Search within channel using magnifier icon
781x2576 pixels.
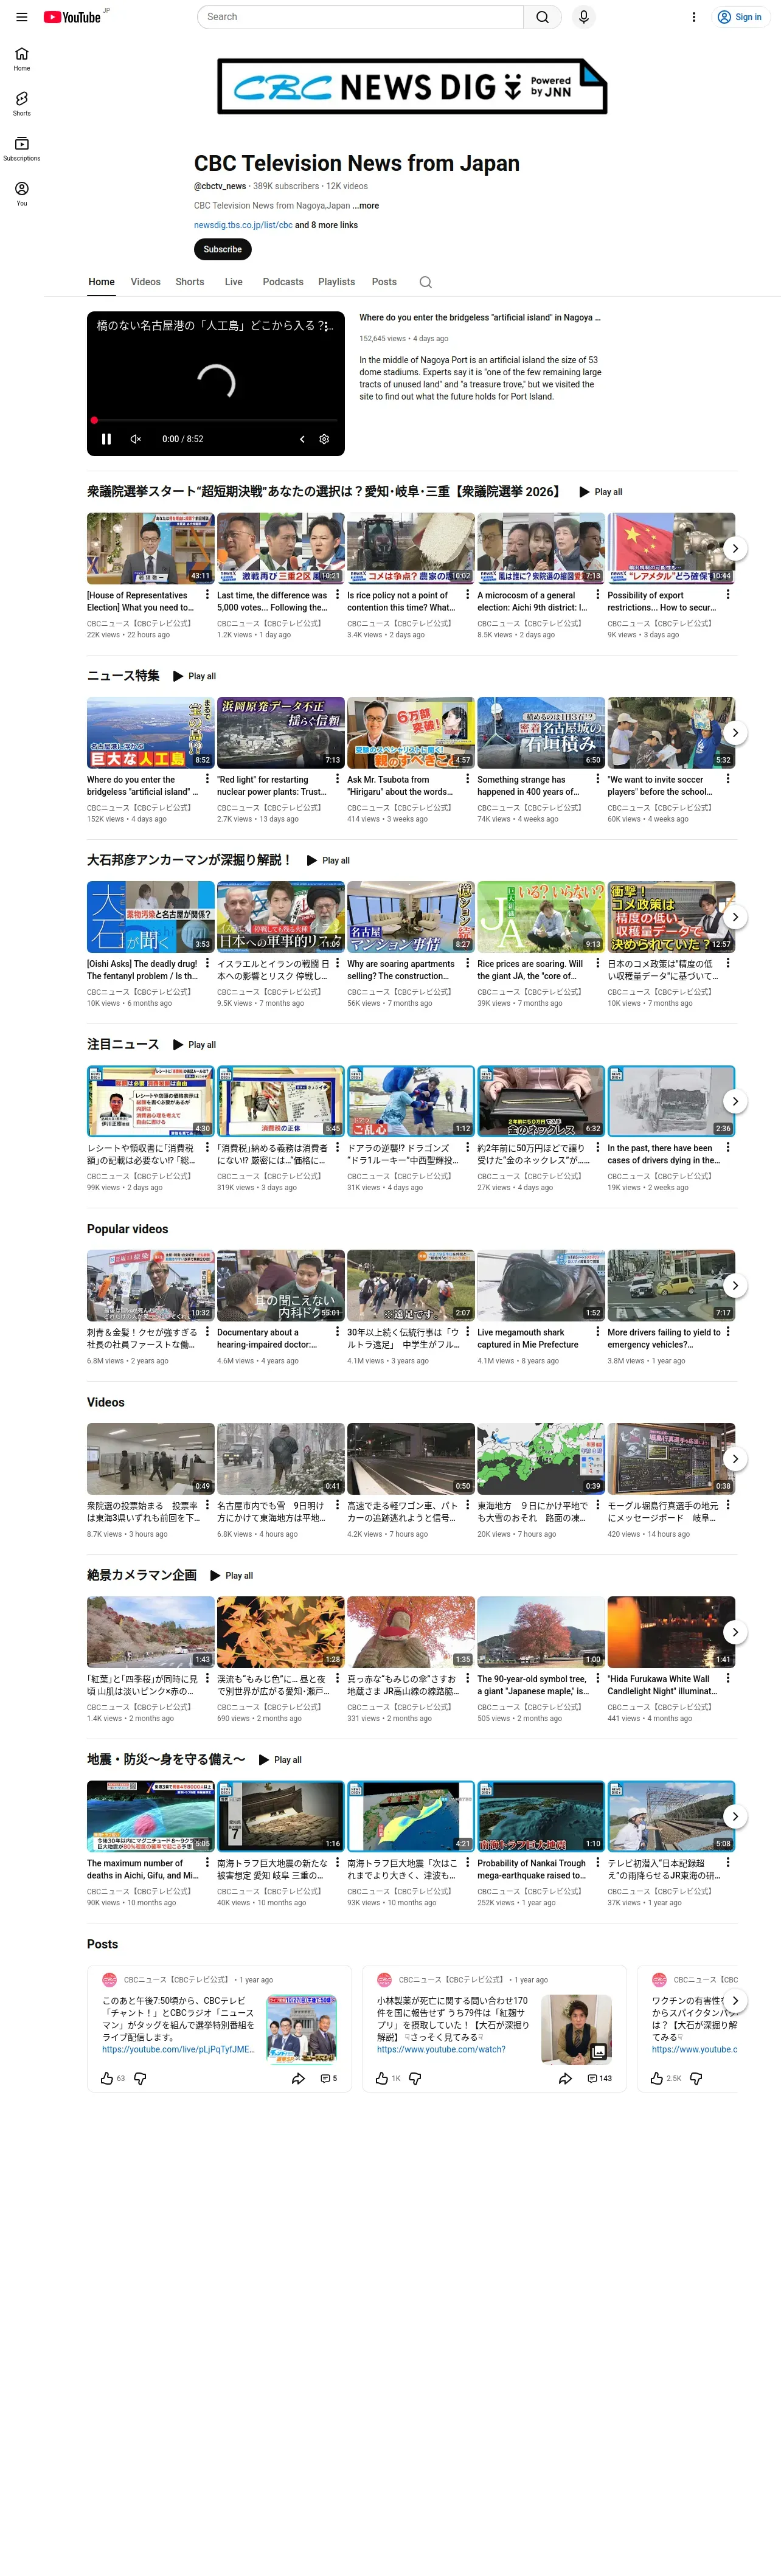pos(425,282)
